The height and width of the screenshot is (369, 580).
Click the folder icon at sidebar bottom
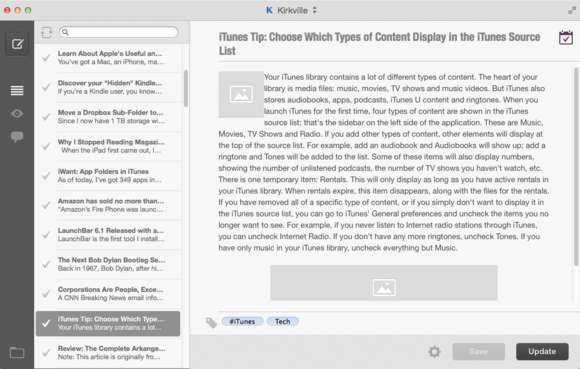point(17,353)
